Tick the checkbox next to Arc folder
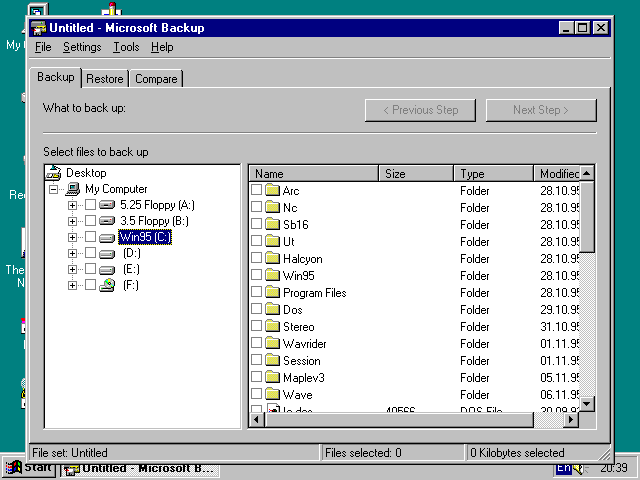640x480 pixels. 257,191
